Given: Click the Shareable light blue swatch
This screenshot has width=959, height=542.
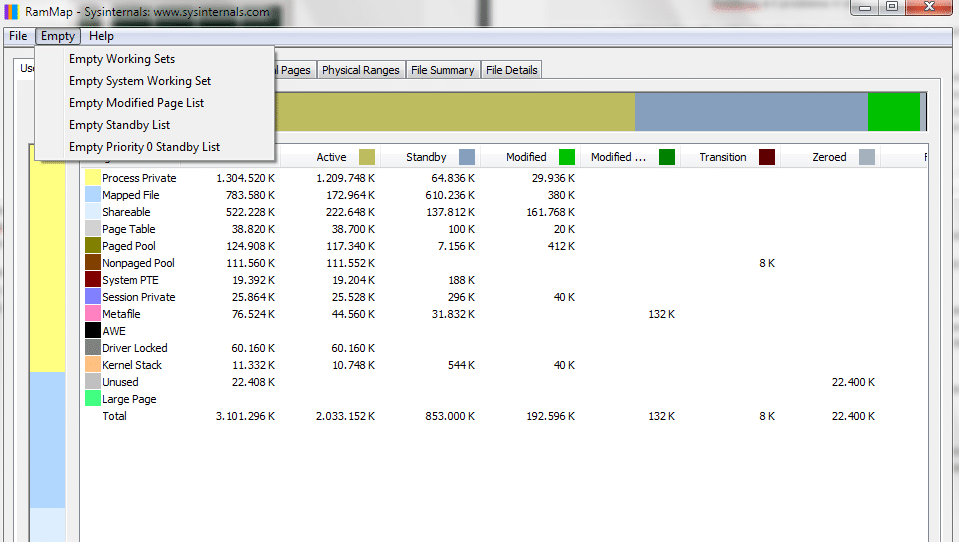Looking at the screenshot, I should [x=93, y=212].
